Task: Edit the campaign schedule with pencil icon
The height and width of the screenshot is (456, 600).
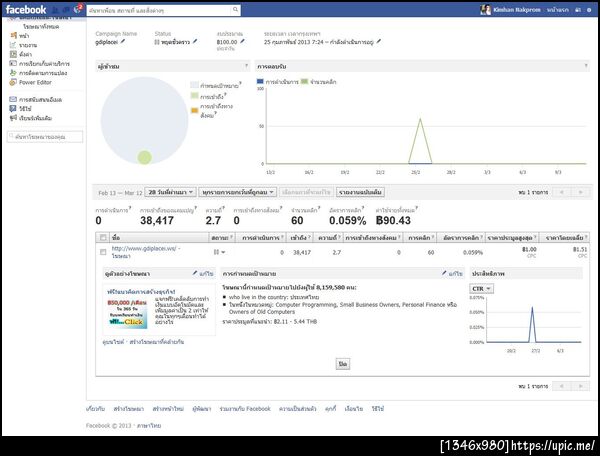Action: [x=378, y=41]
